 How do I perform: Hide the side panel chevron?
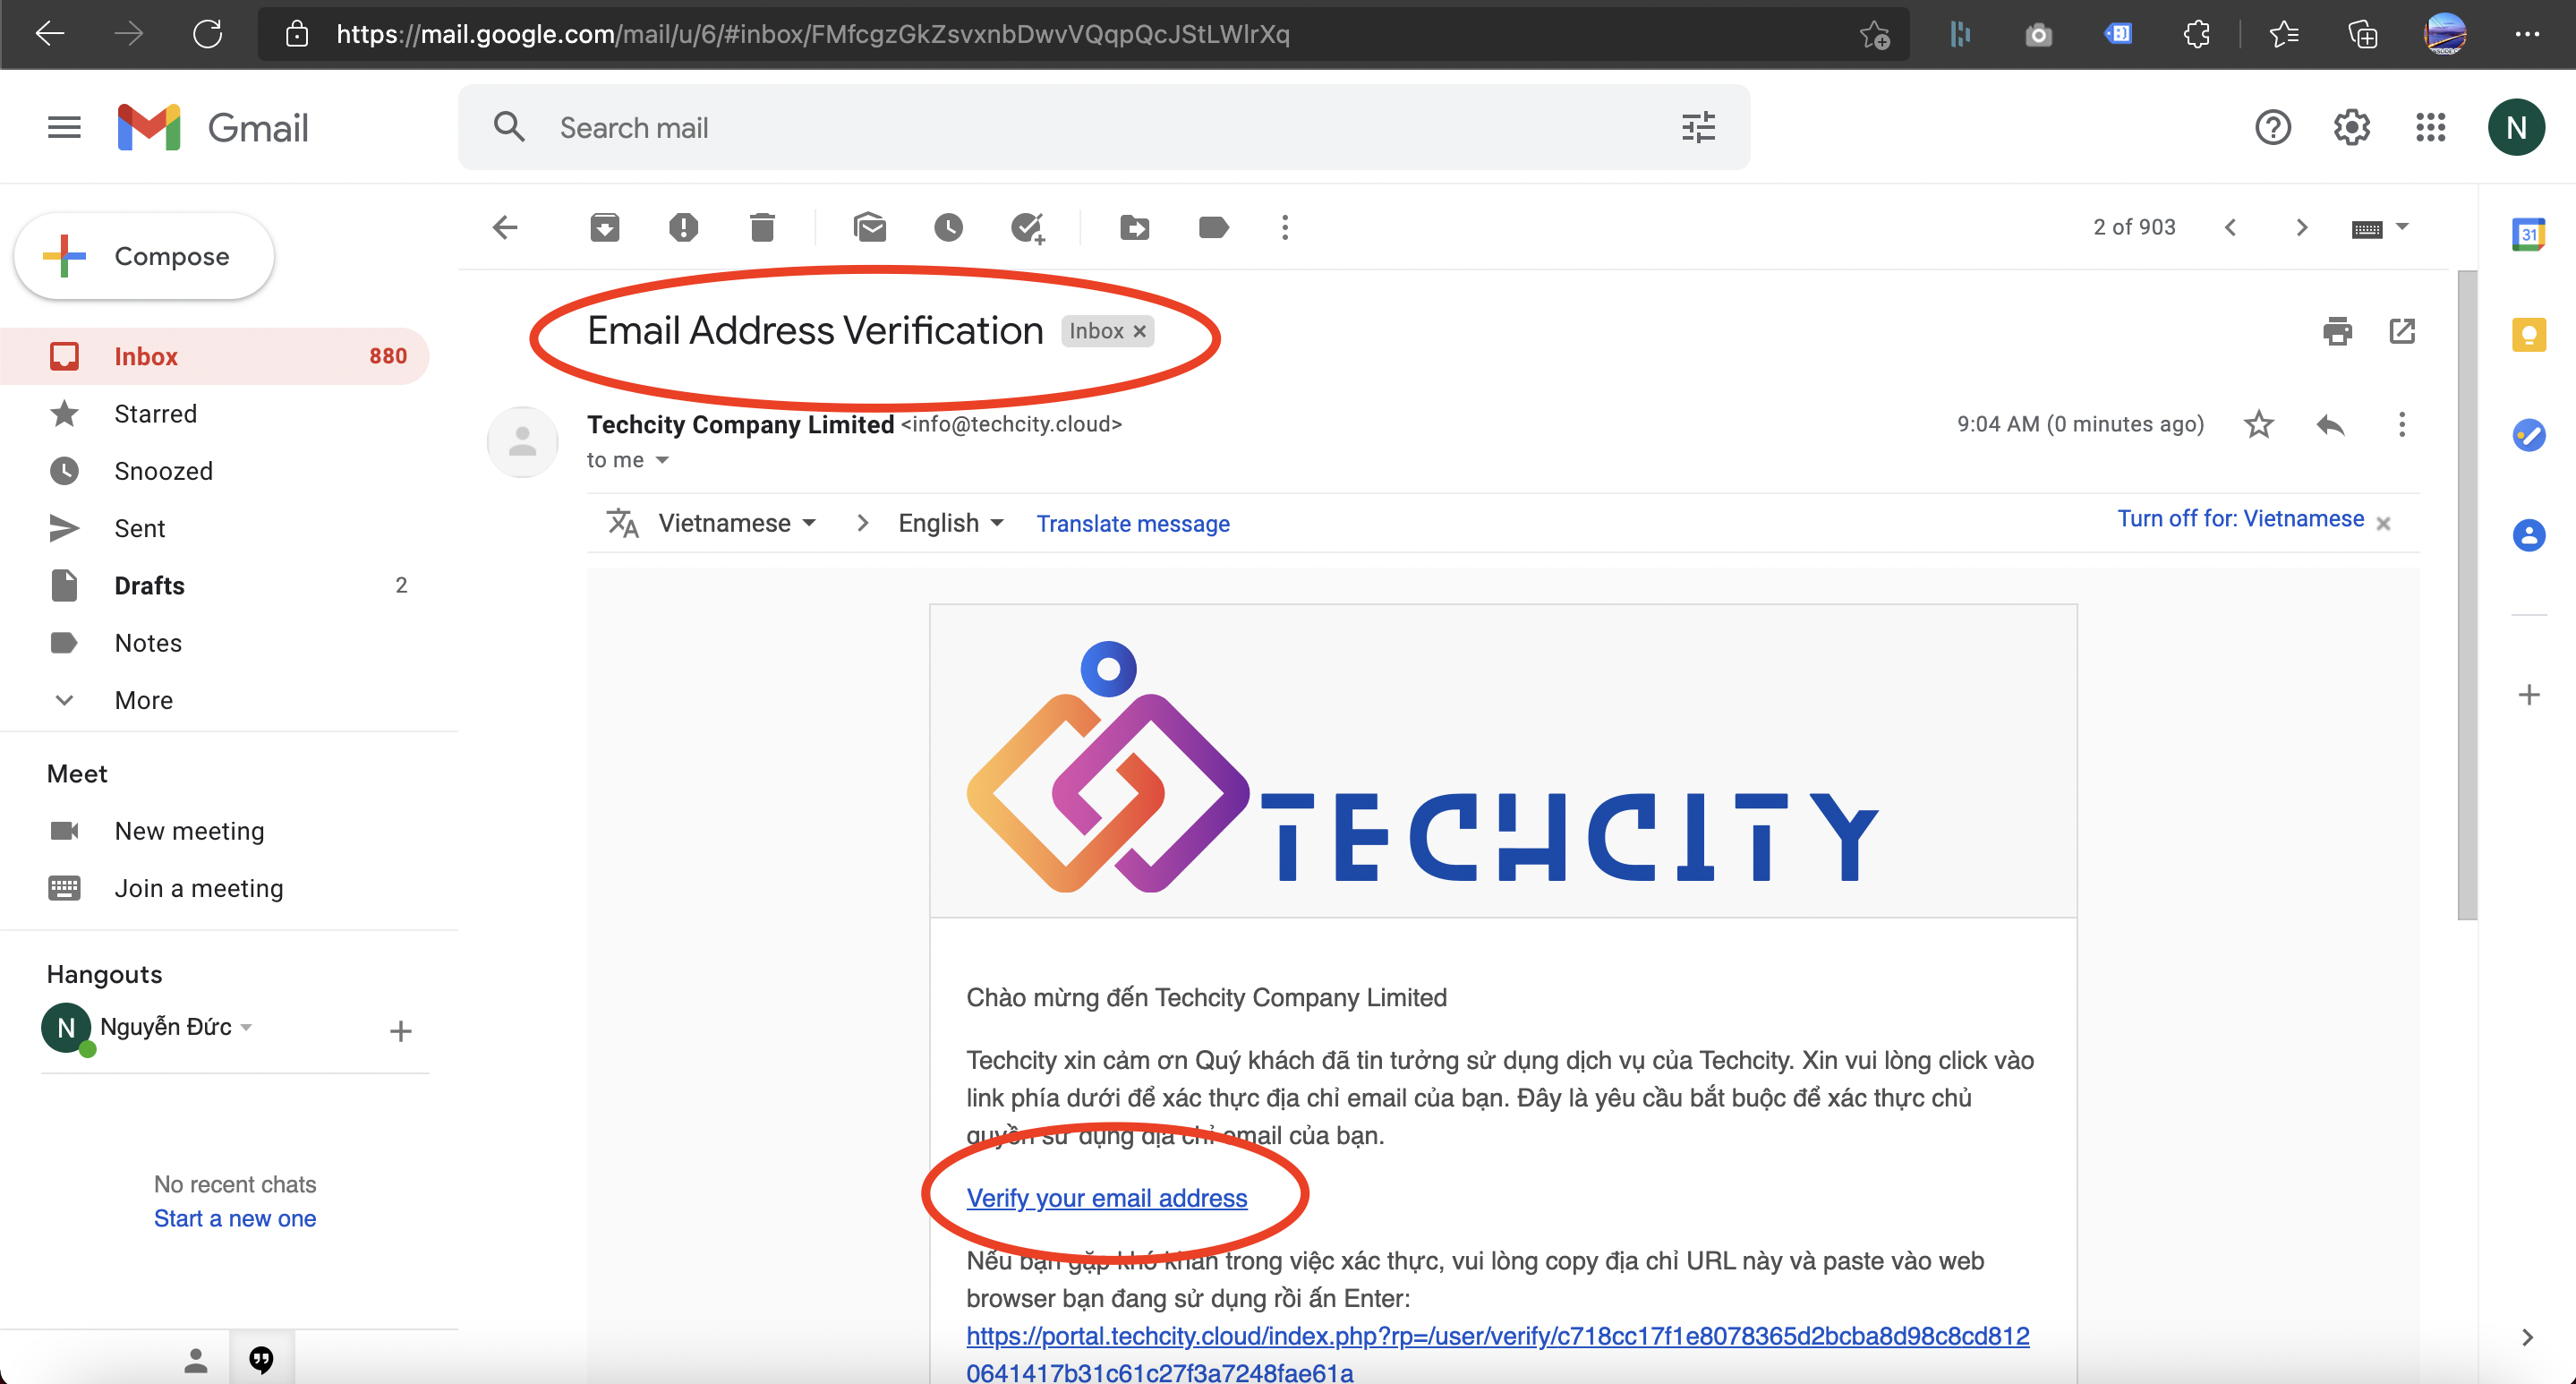(x=2527, y=1337)
